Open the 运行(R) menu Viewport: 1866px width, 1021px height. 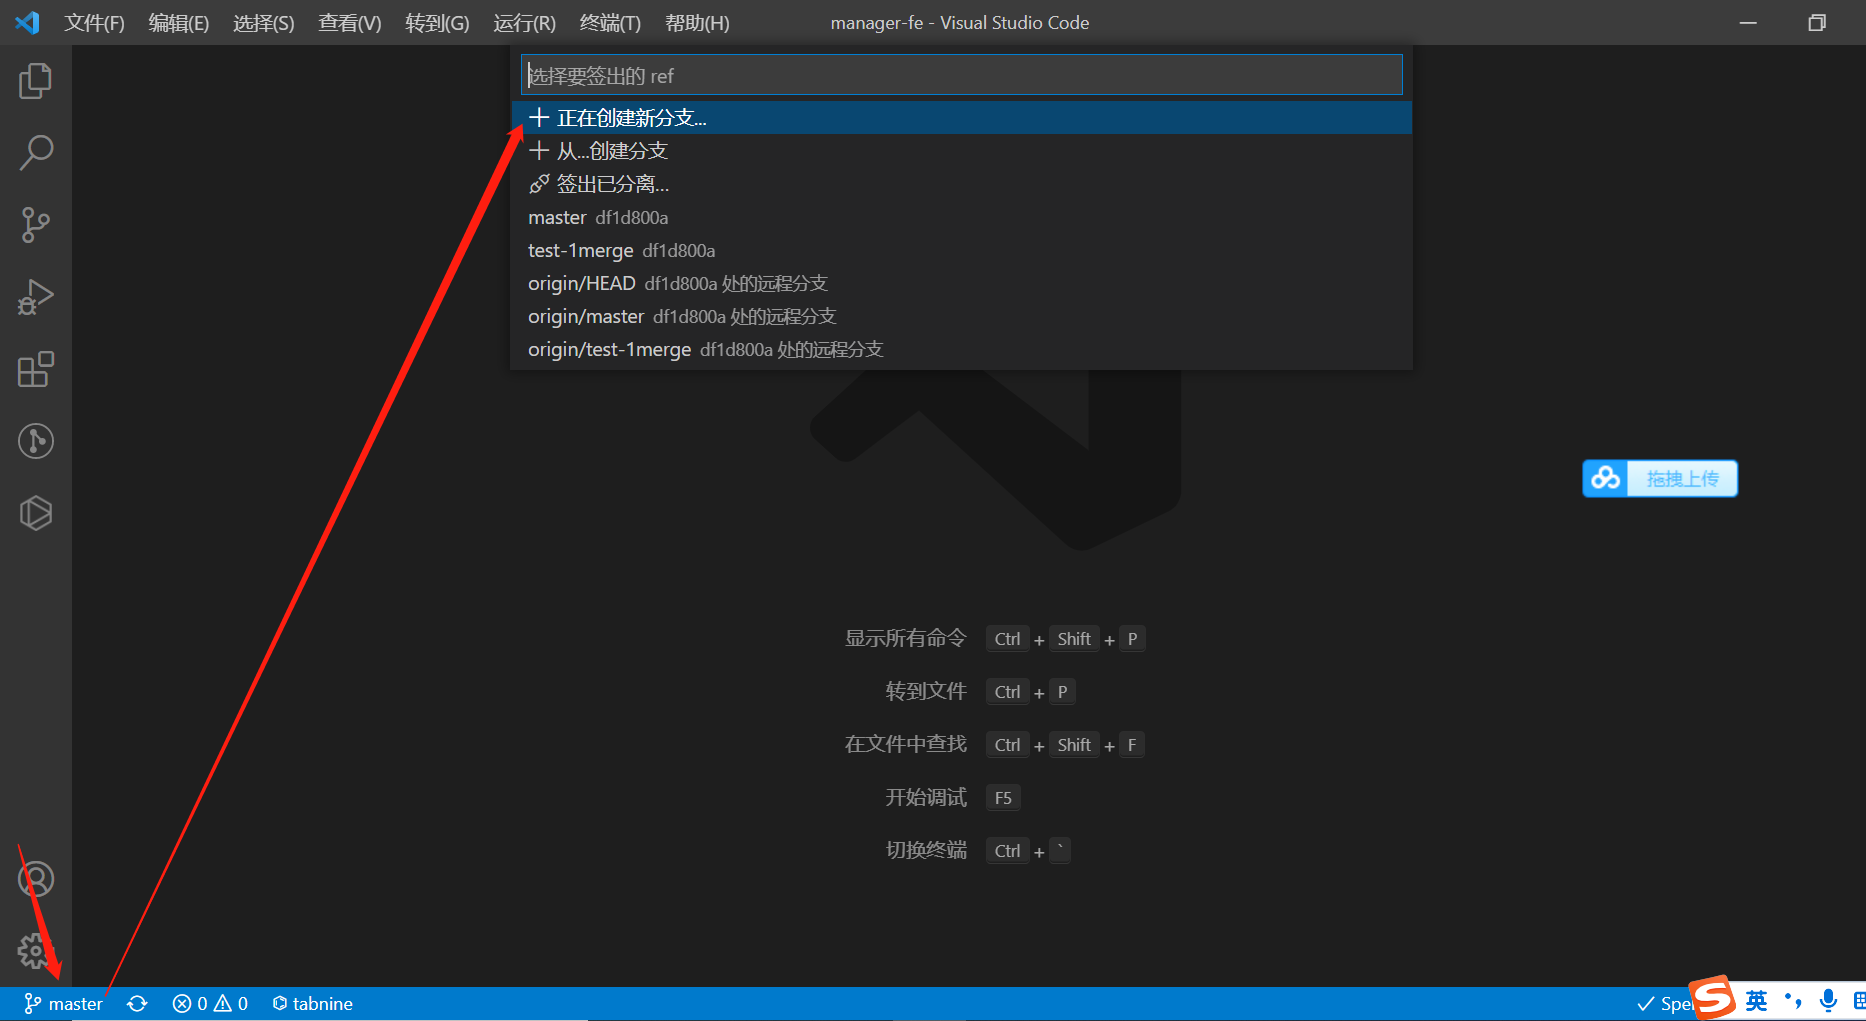pyautogui.click(x=524, y=23)
